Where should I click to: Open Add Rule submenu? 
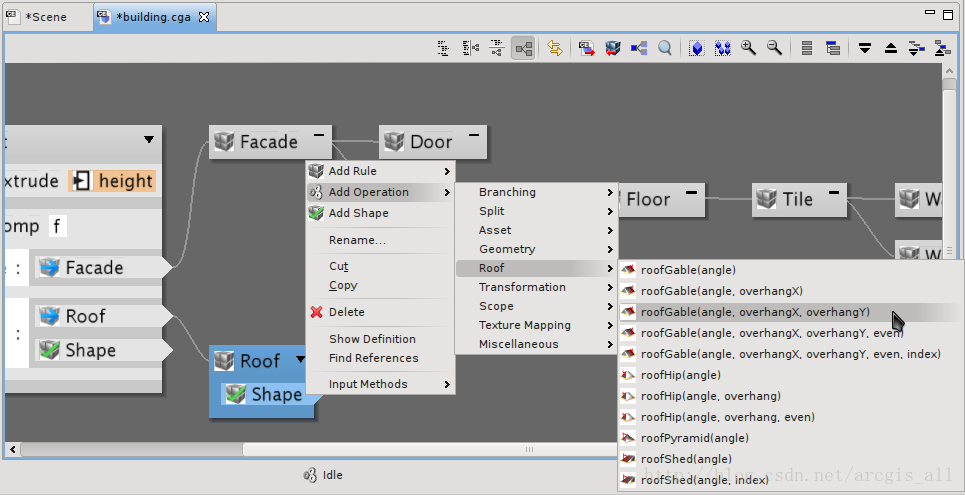pyautogui.click(x=380, y=171)
